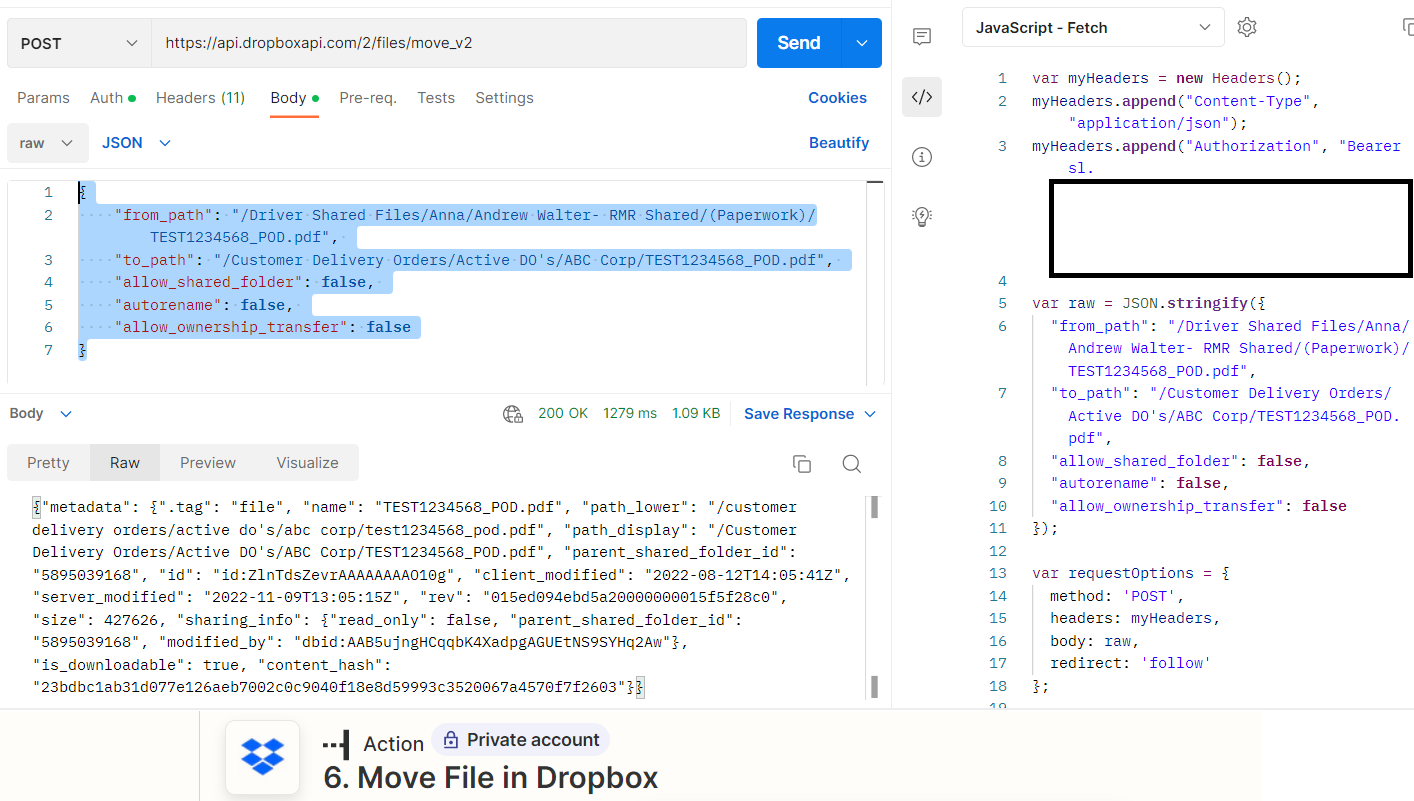Open code generation settings gear
This screenshot has width=1414, height=801.
coord(1246,28)
